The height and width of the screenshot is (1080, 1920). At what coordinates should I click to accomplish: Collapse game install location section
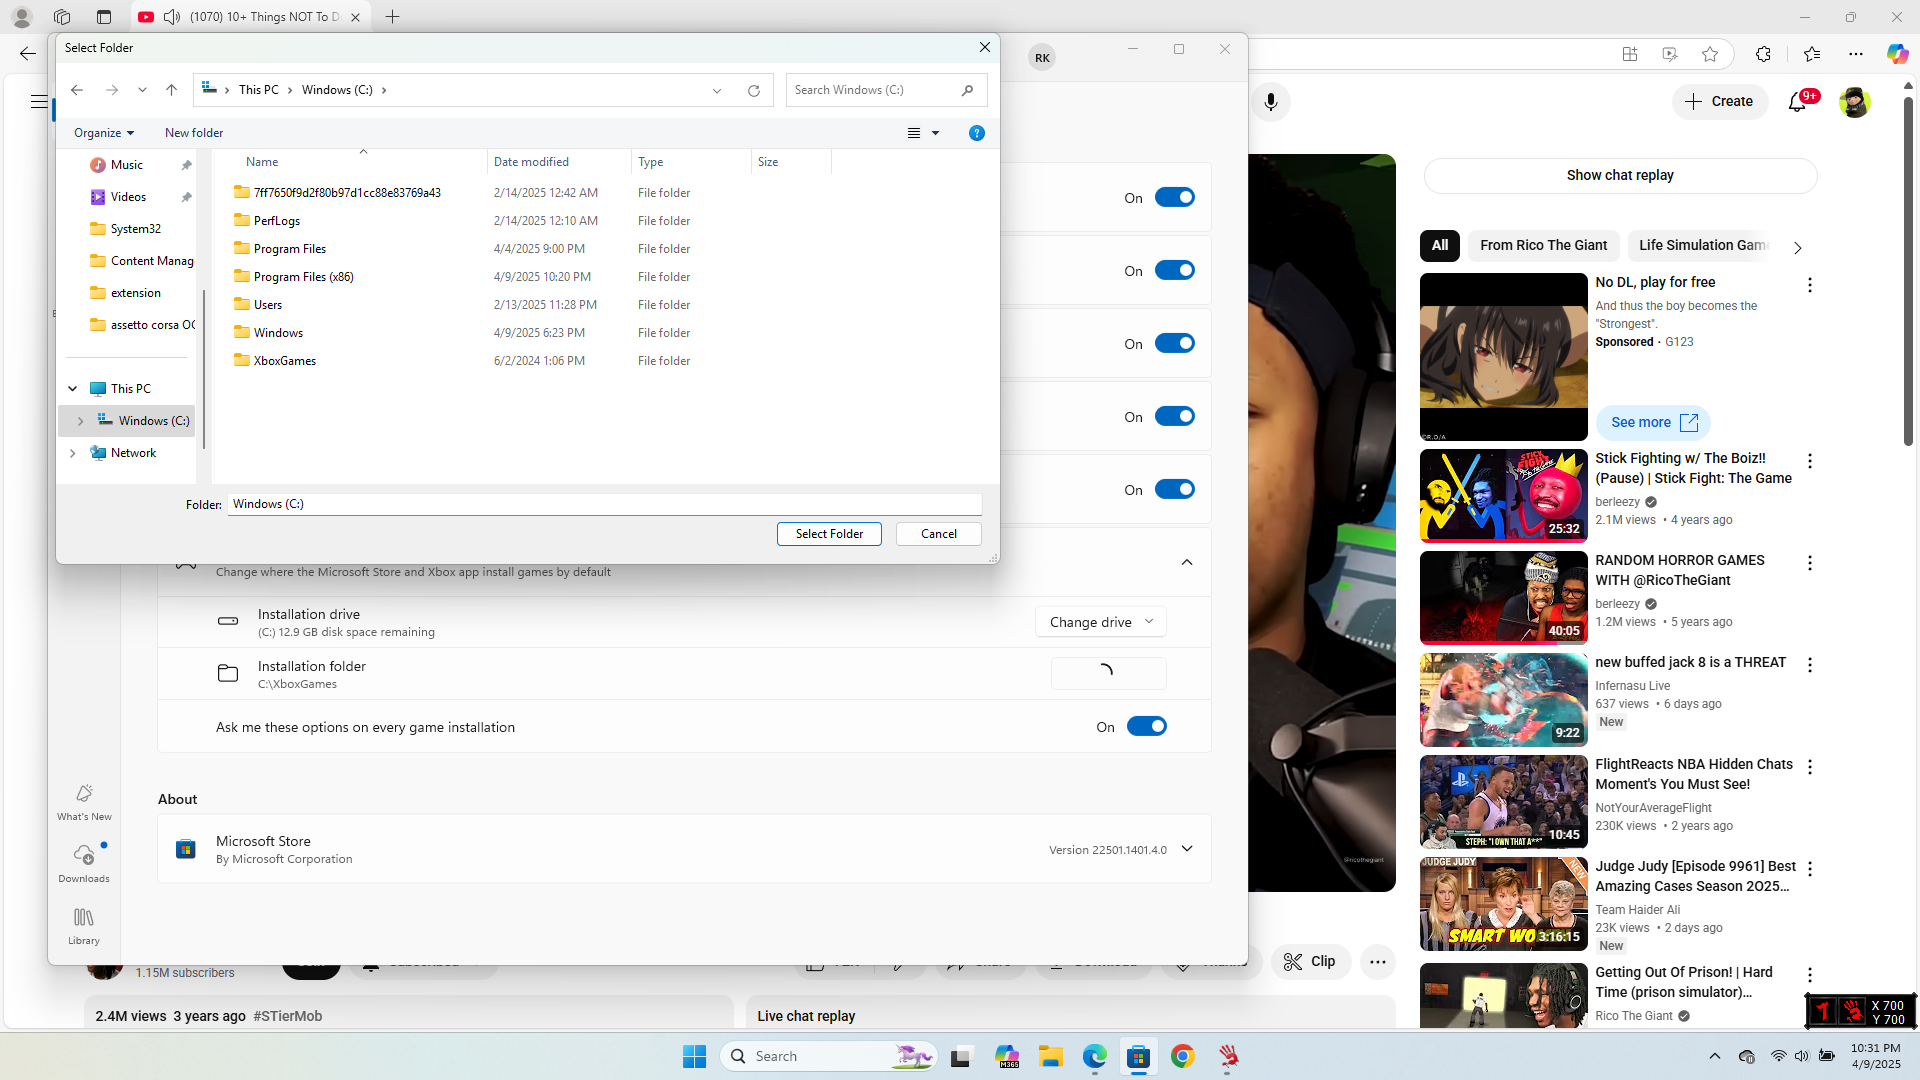coord(1187,562)
